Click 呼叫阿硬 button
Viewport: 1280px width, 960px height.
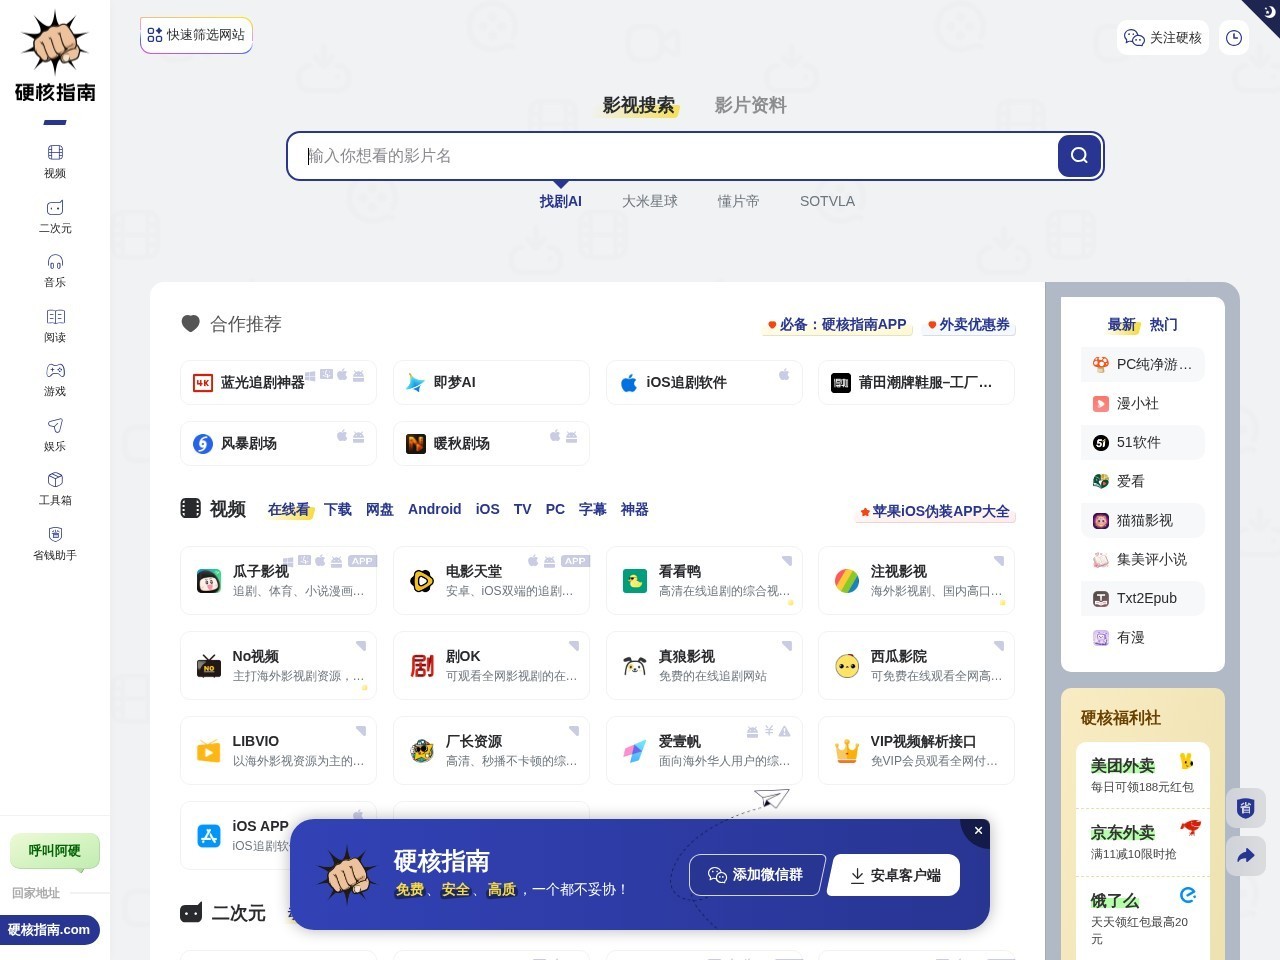pos(55,851)
